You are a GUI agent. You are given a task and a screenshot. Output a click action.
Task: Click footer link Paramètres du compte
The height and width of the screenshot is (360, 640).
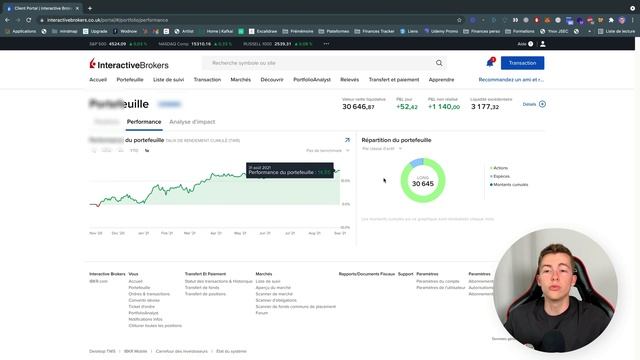(x=438, y=281)
